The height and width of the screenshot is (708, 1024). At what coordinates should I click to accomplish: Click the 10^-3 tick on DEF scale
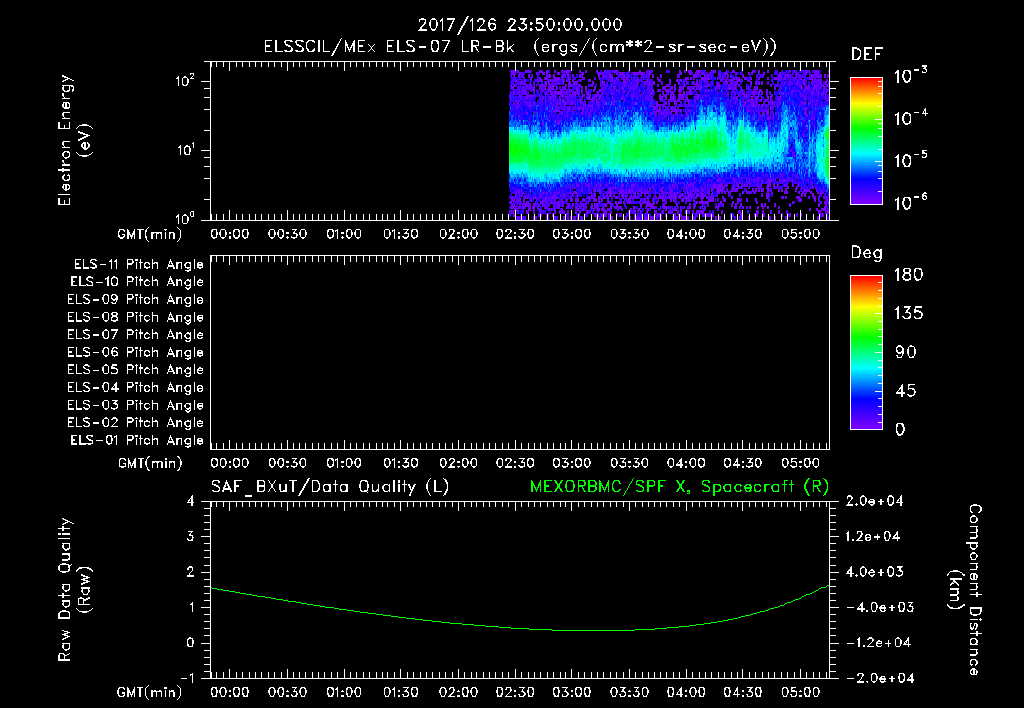[910, 76]
